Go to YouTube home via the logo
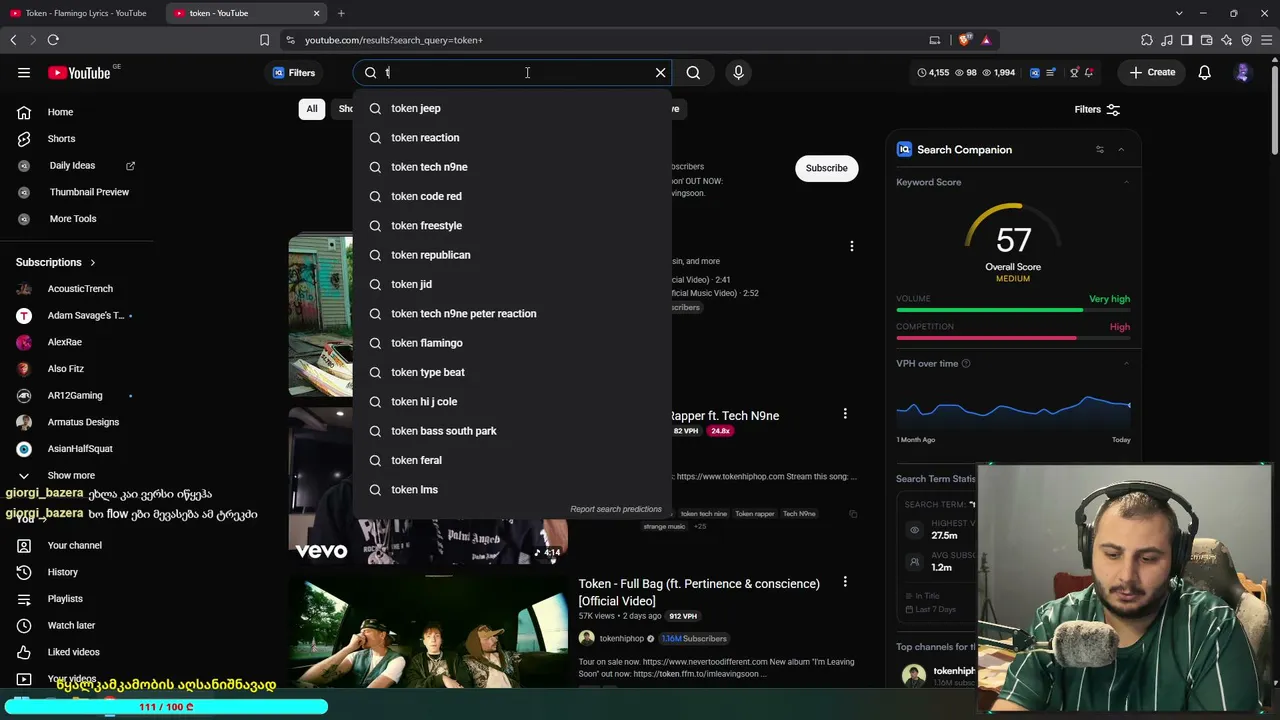 click(79, 72)
